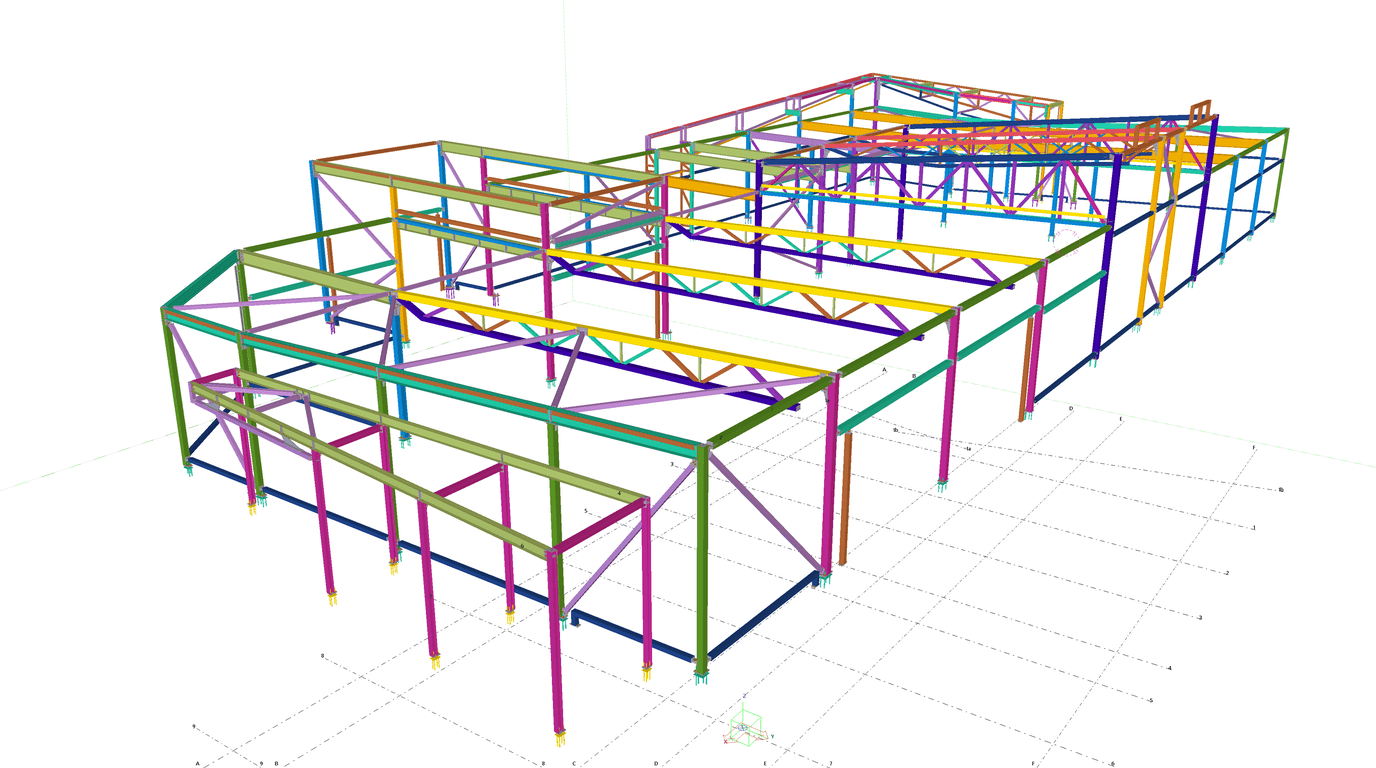The width and height of the screenshot is (1376, 768).
Task: Select grid line label -5
Action: click(x=1151, y=700)
